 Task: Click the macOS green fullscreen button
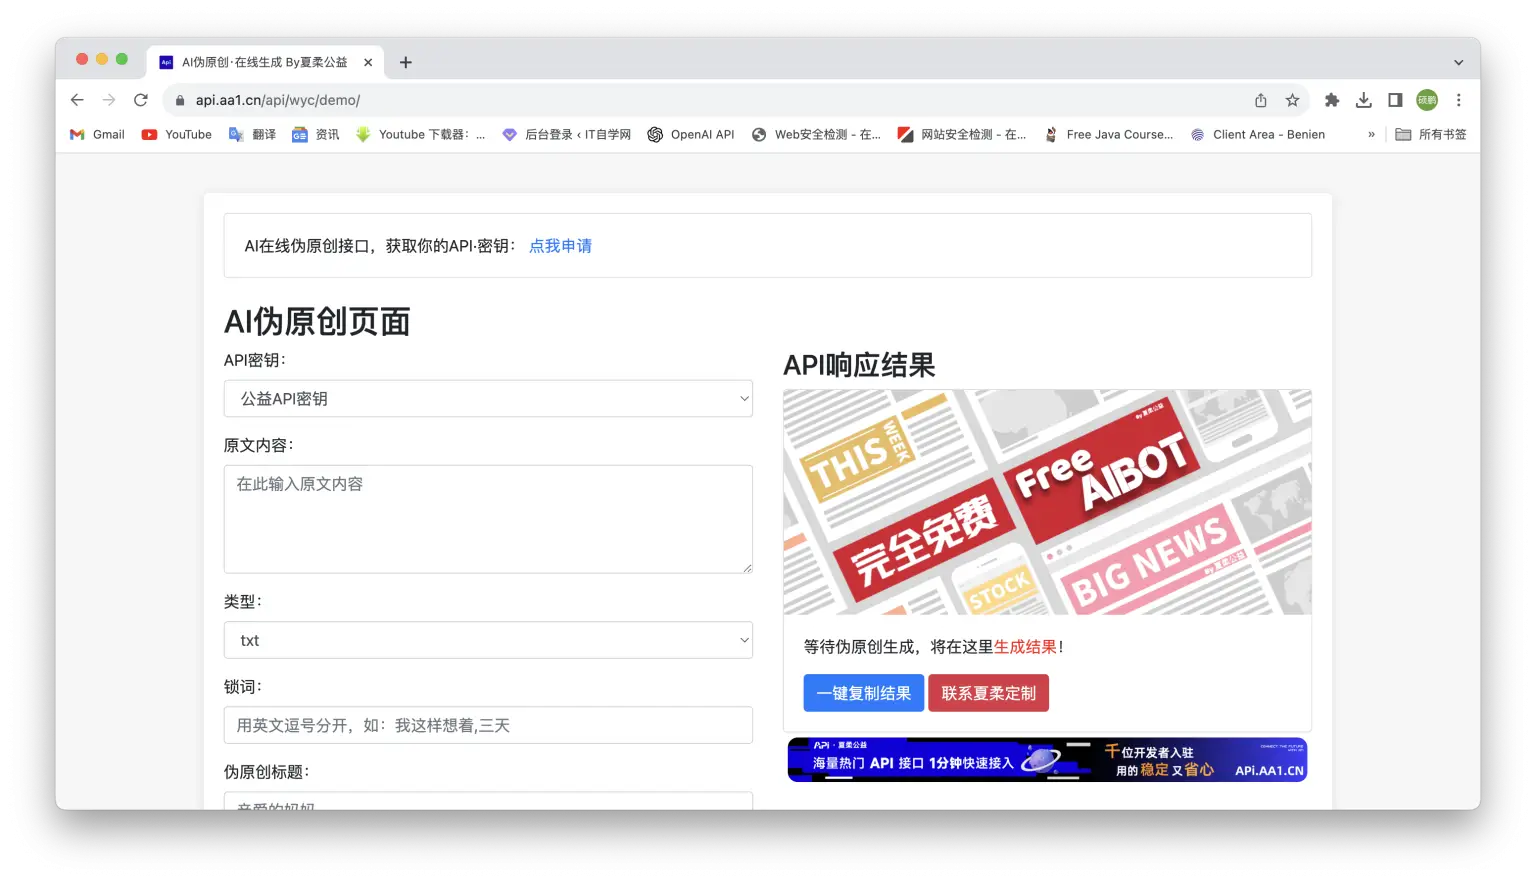coord(122,59)
